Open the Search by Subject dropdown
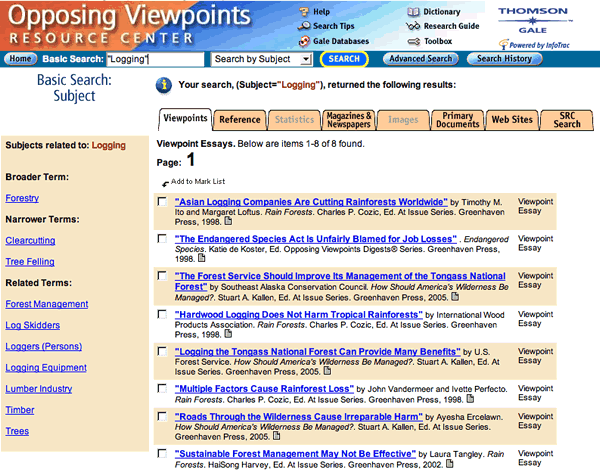The image size is (600, 473). [262, 59]
